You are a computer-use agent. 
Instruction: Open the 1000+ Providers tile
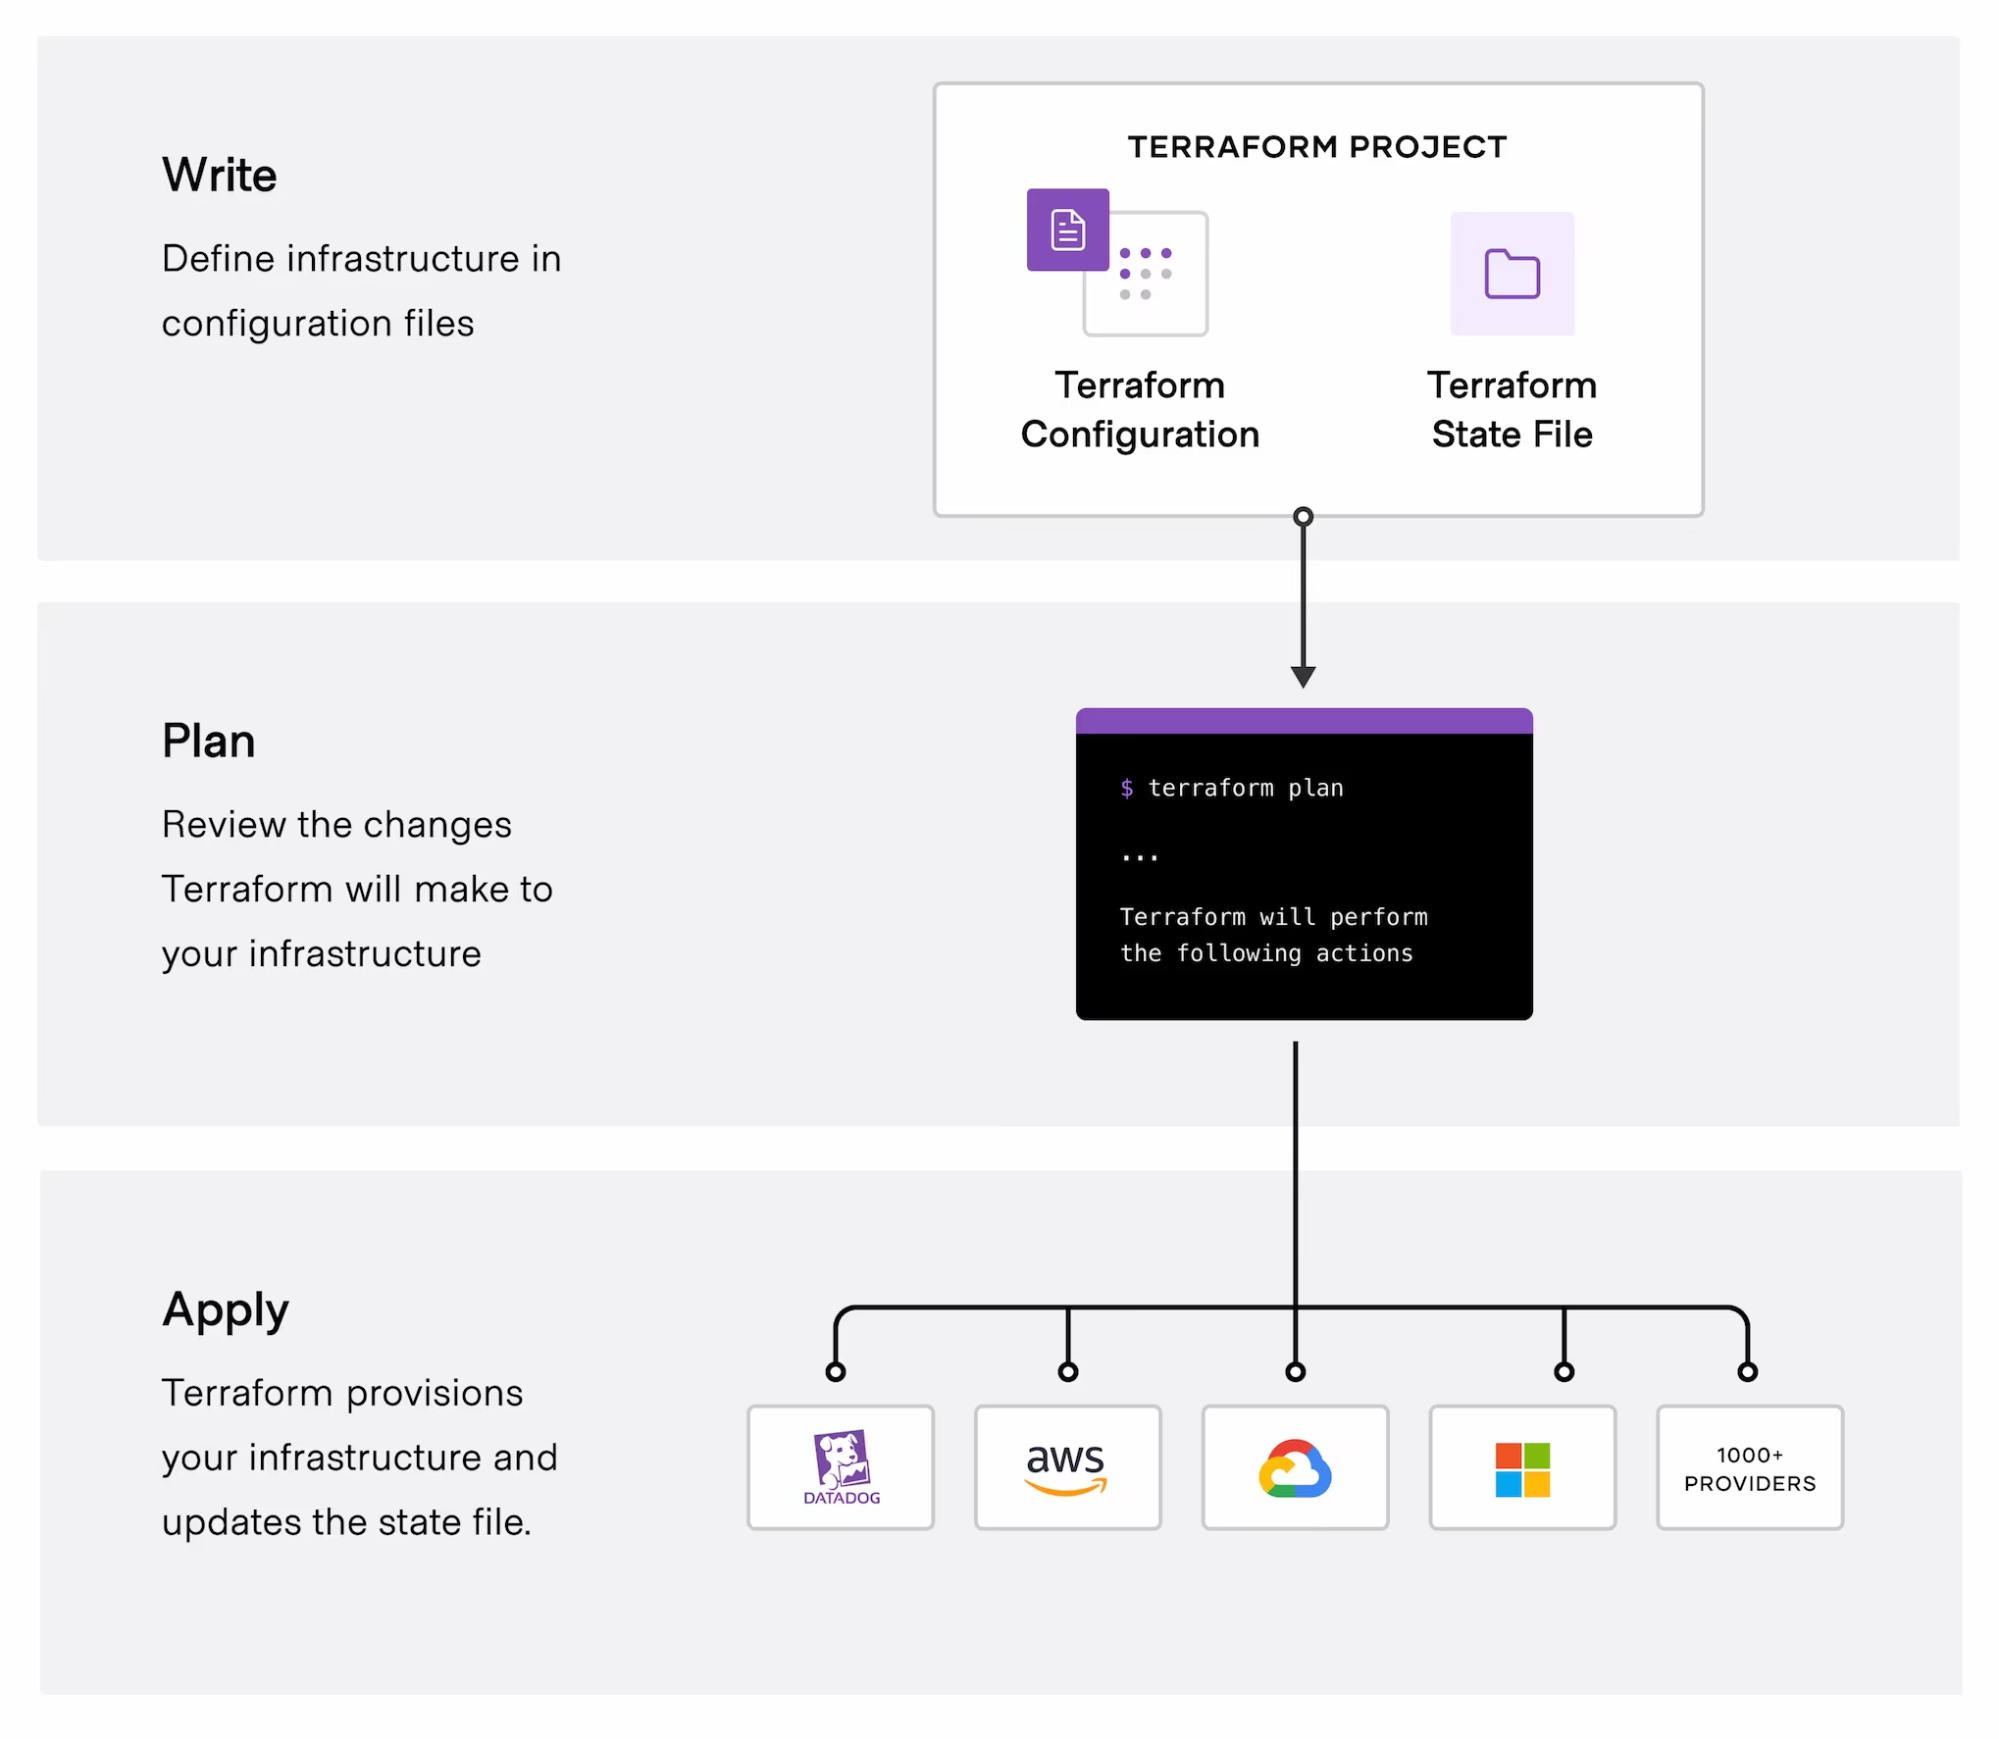[1749, 1467]
